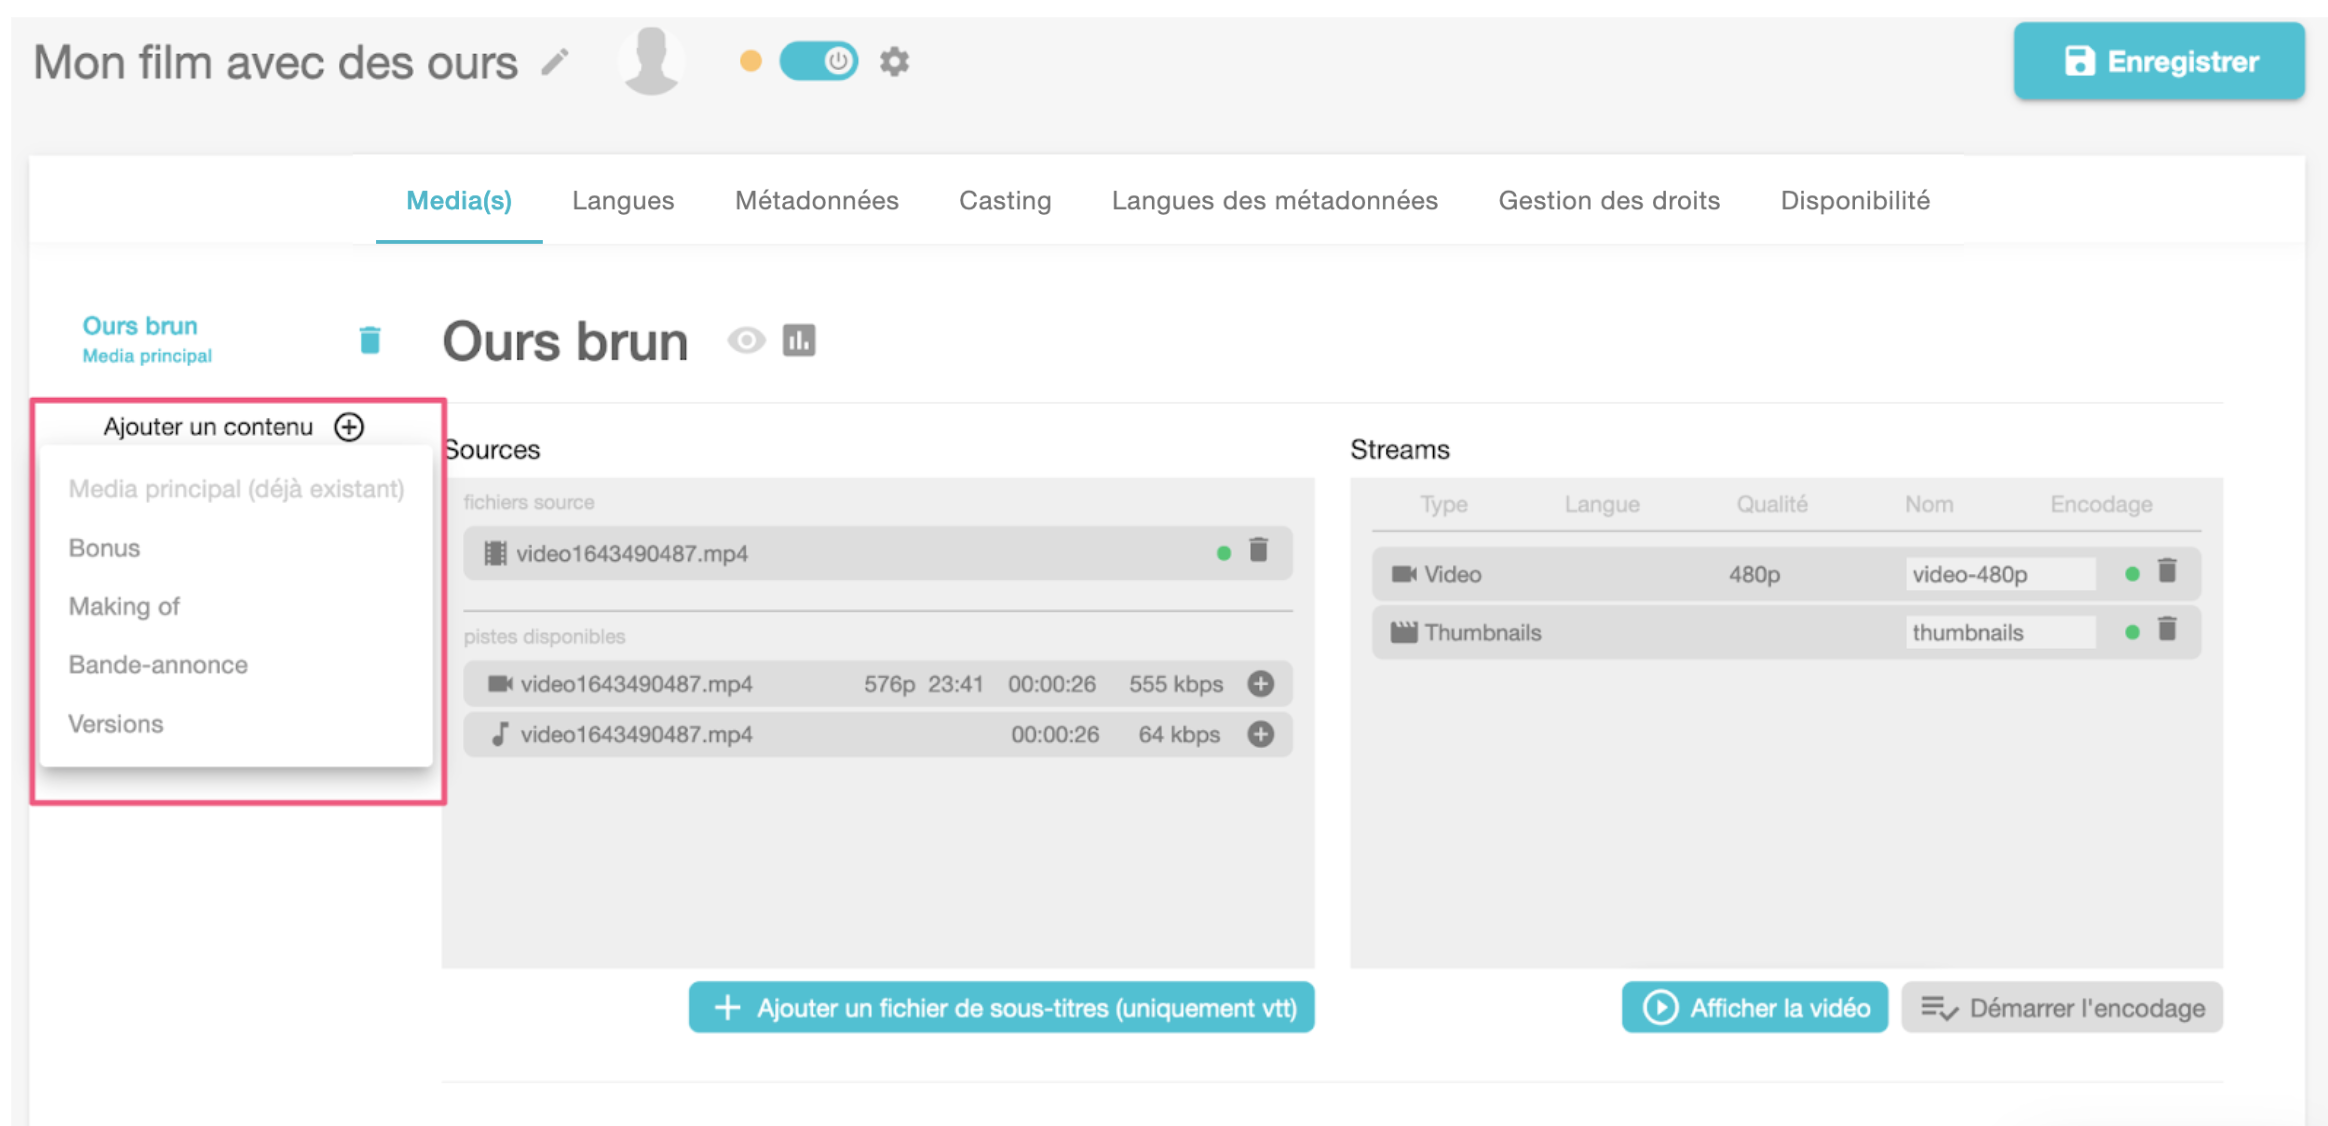This screenshot has width=2328, height=1126.
Task: Delete the video-480p stream
Action: [2167, 572]
